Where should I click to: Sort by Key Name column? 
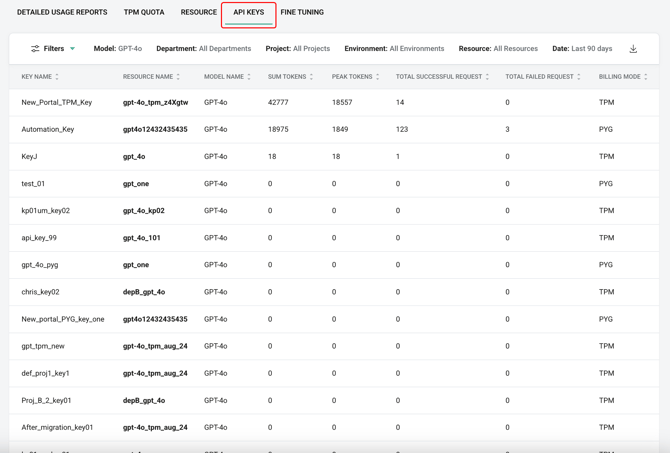[57, 76]
